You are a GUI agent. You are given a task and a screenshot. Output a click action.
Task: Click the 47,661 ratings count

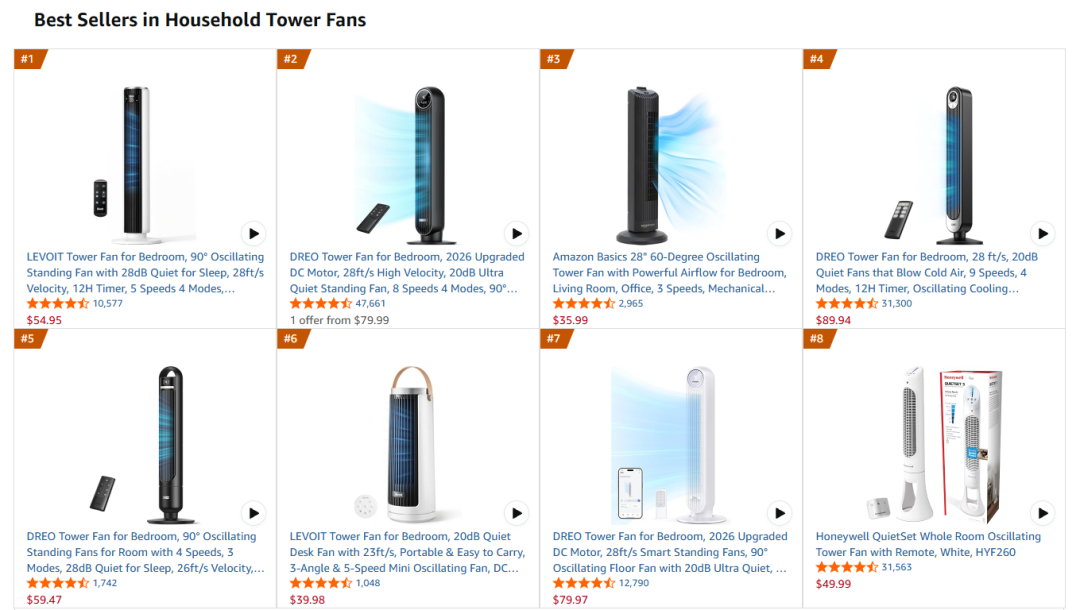371,303
